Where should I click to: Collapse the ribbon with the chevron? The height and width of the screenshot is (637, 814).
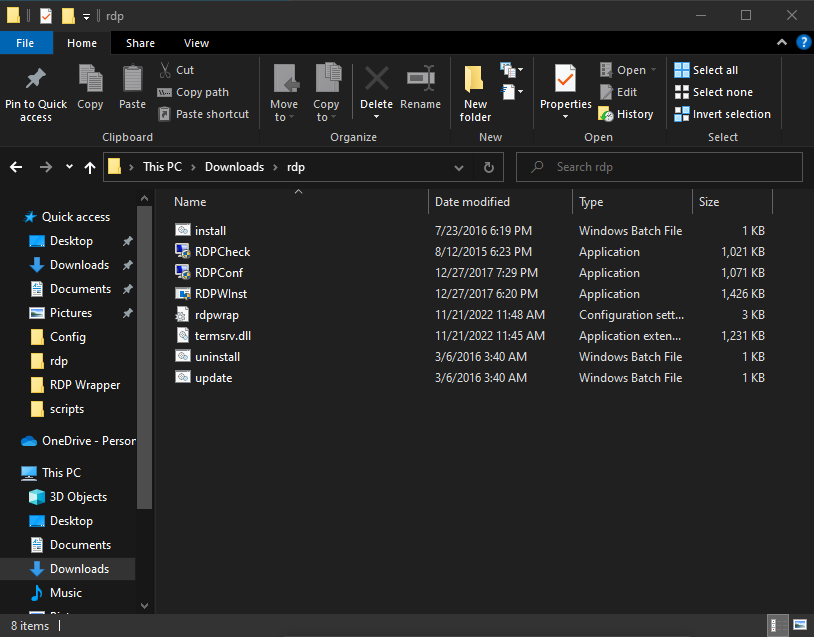(781, 43)
